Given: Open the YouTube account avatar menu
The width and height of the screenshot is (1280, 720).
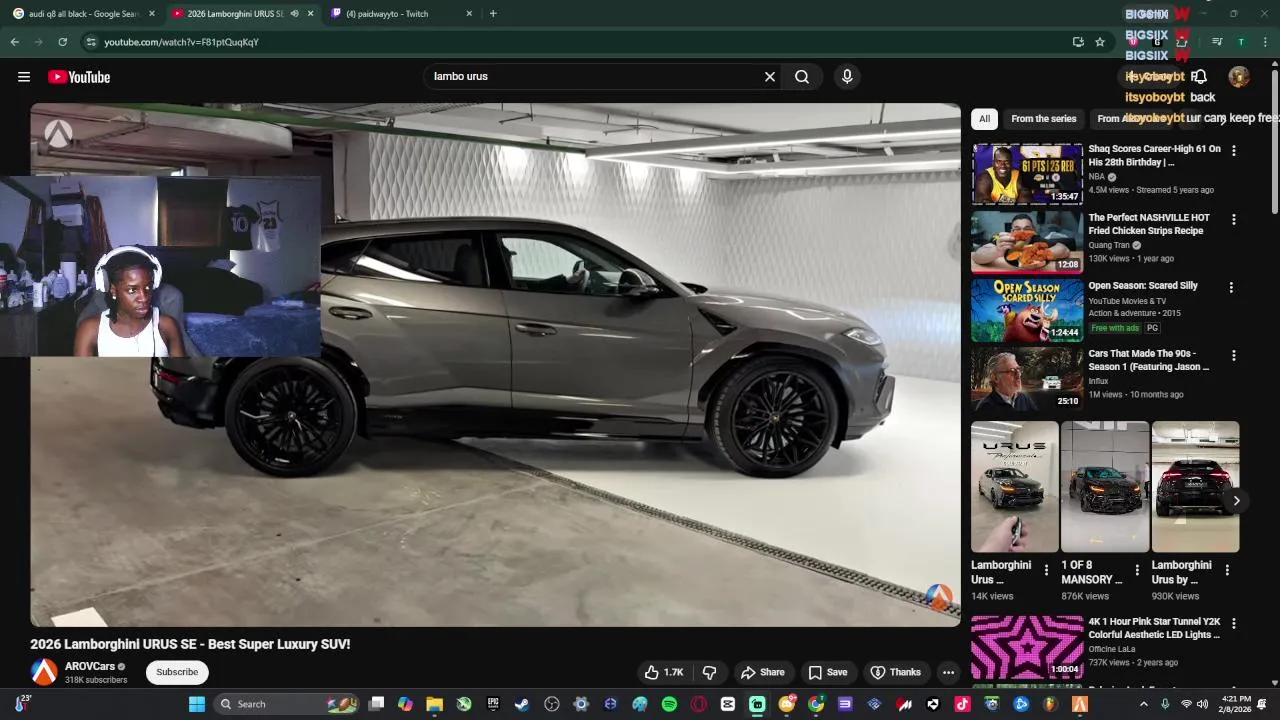Looking at the screenshot, I should 1239,77.
